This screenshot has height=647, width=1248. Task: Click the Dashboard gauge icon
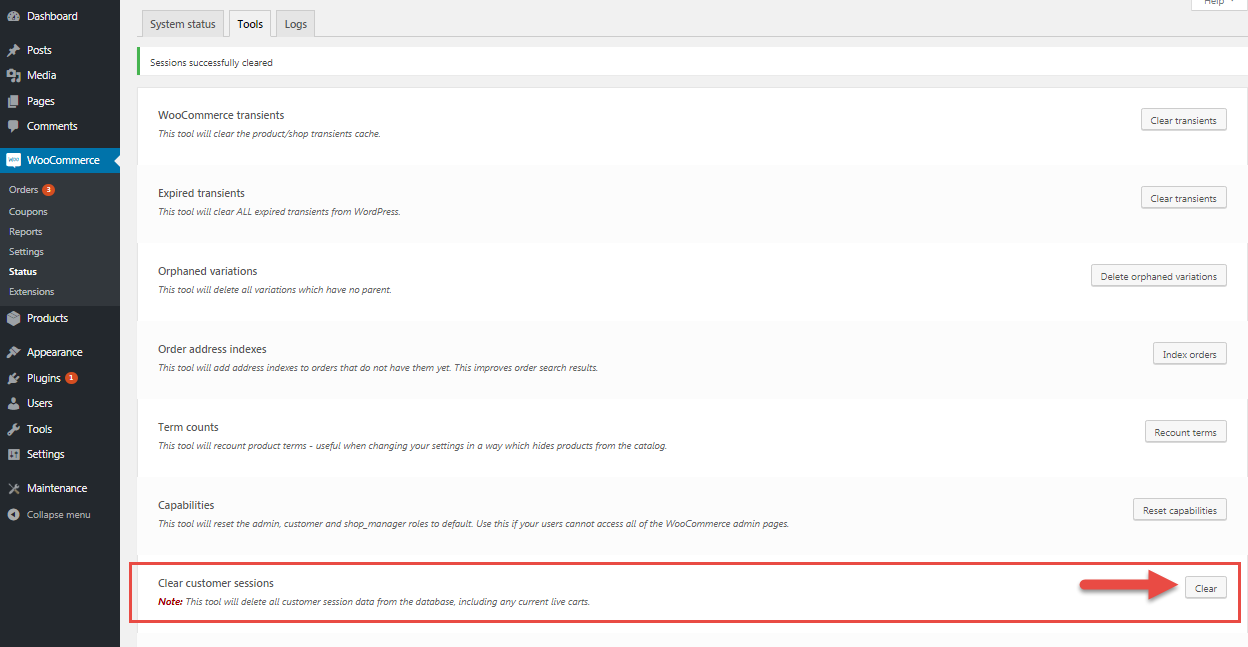click(x=13, y=16)
